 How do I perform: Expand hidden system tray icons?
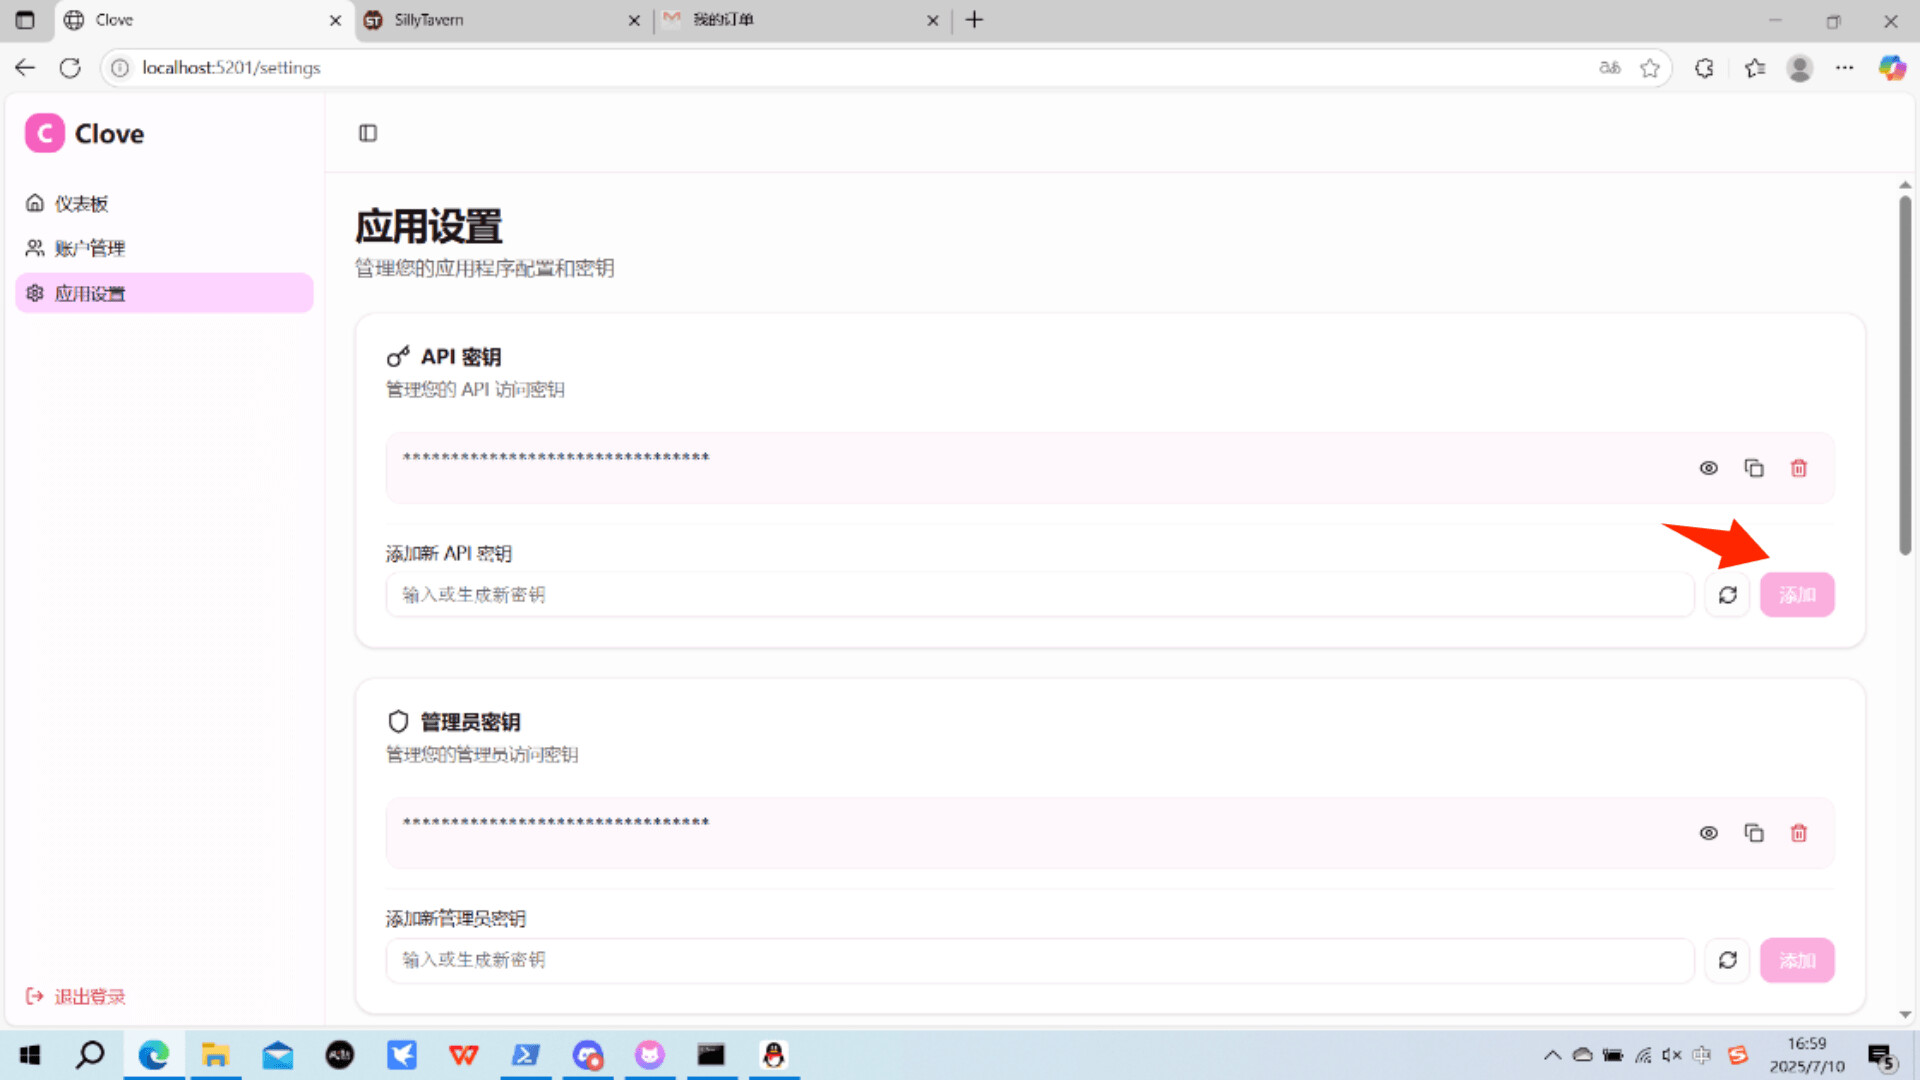(x=1553, y=1055)
